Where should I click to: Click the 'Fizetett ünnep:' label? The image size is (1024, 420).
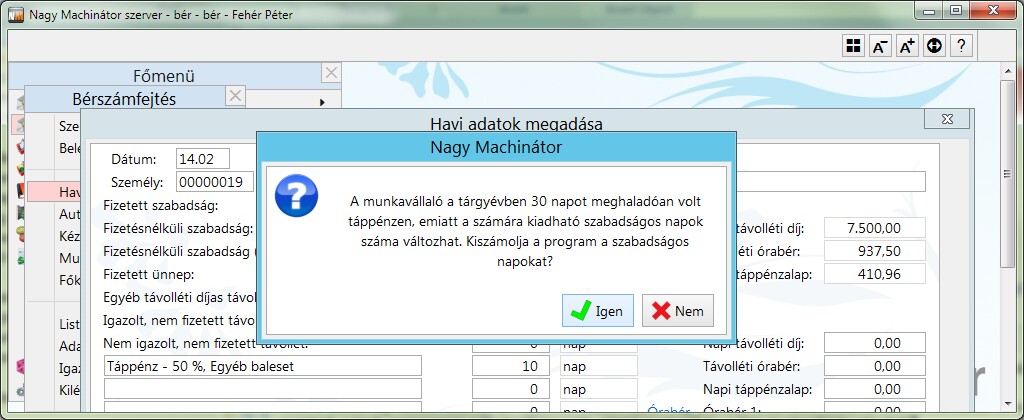point(149,274)
